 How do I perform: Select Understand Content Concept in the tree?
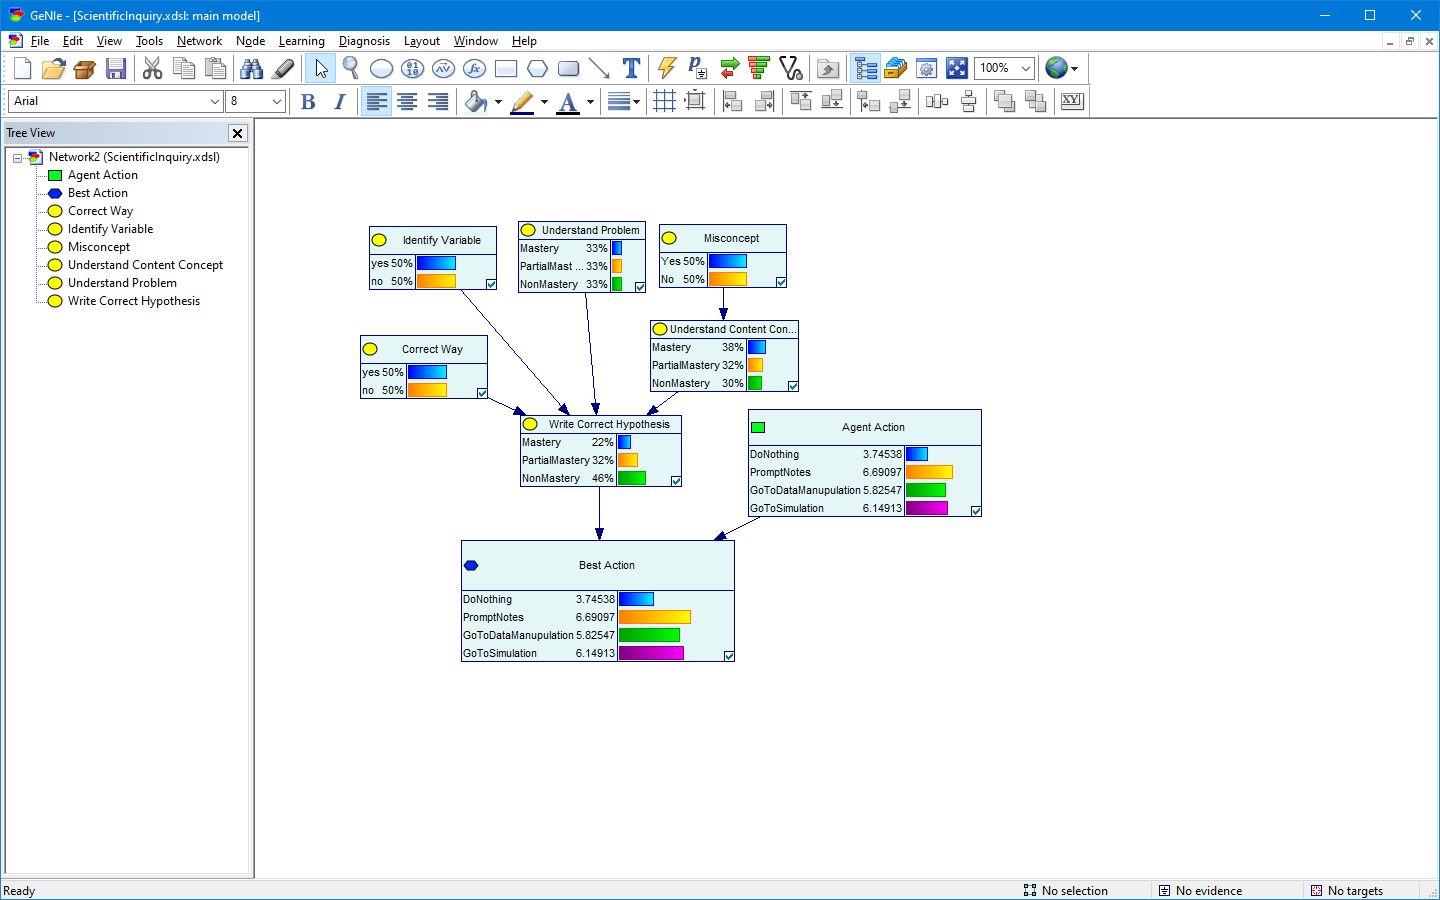[145, 265]
